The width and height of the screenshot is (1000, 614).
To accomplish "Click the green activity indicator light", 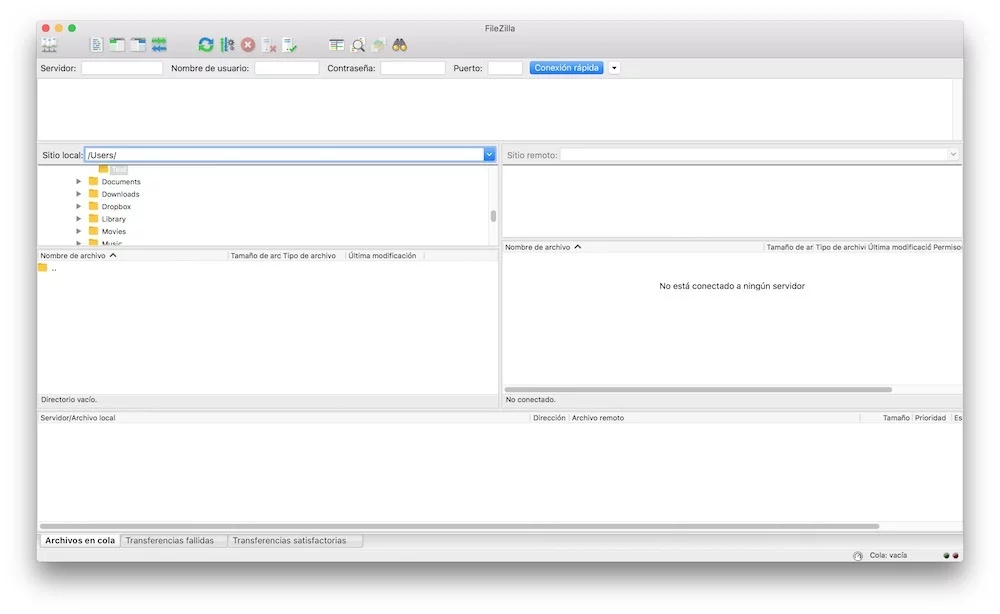I will point(946,556).
